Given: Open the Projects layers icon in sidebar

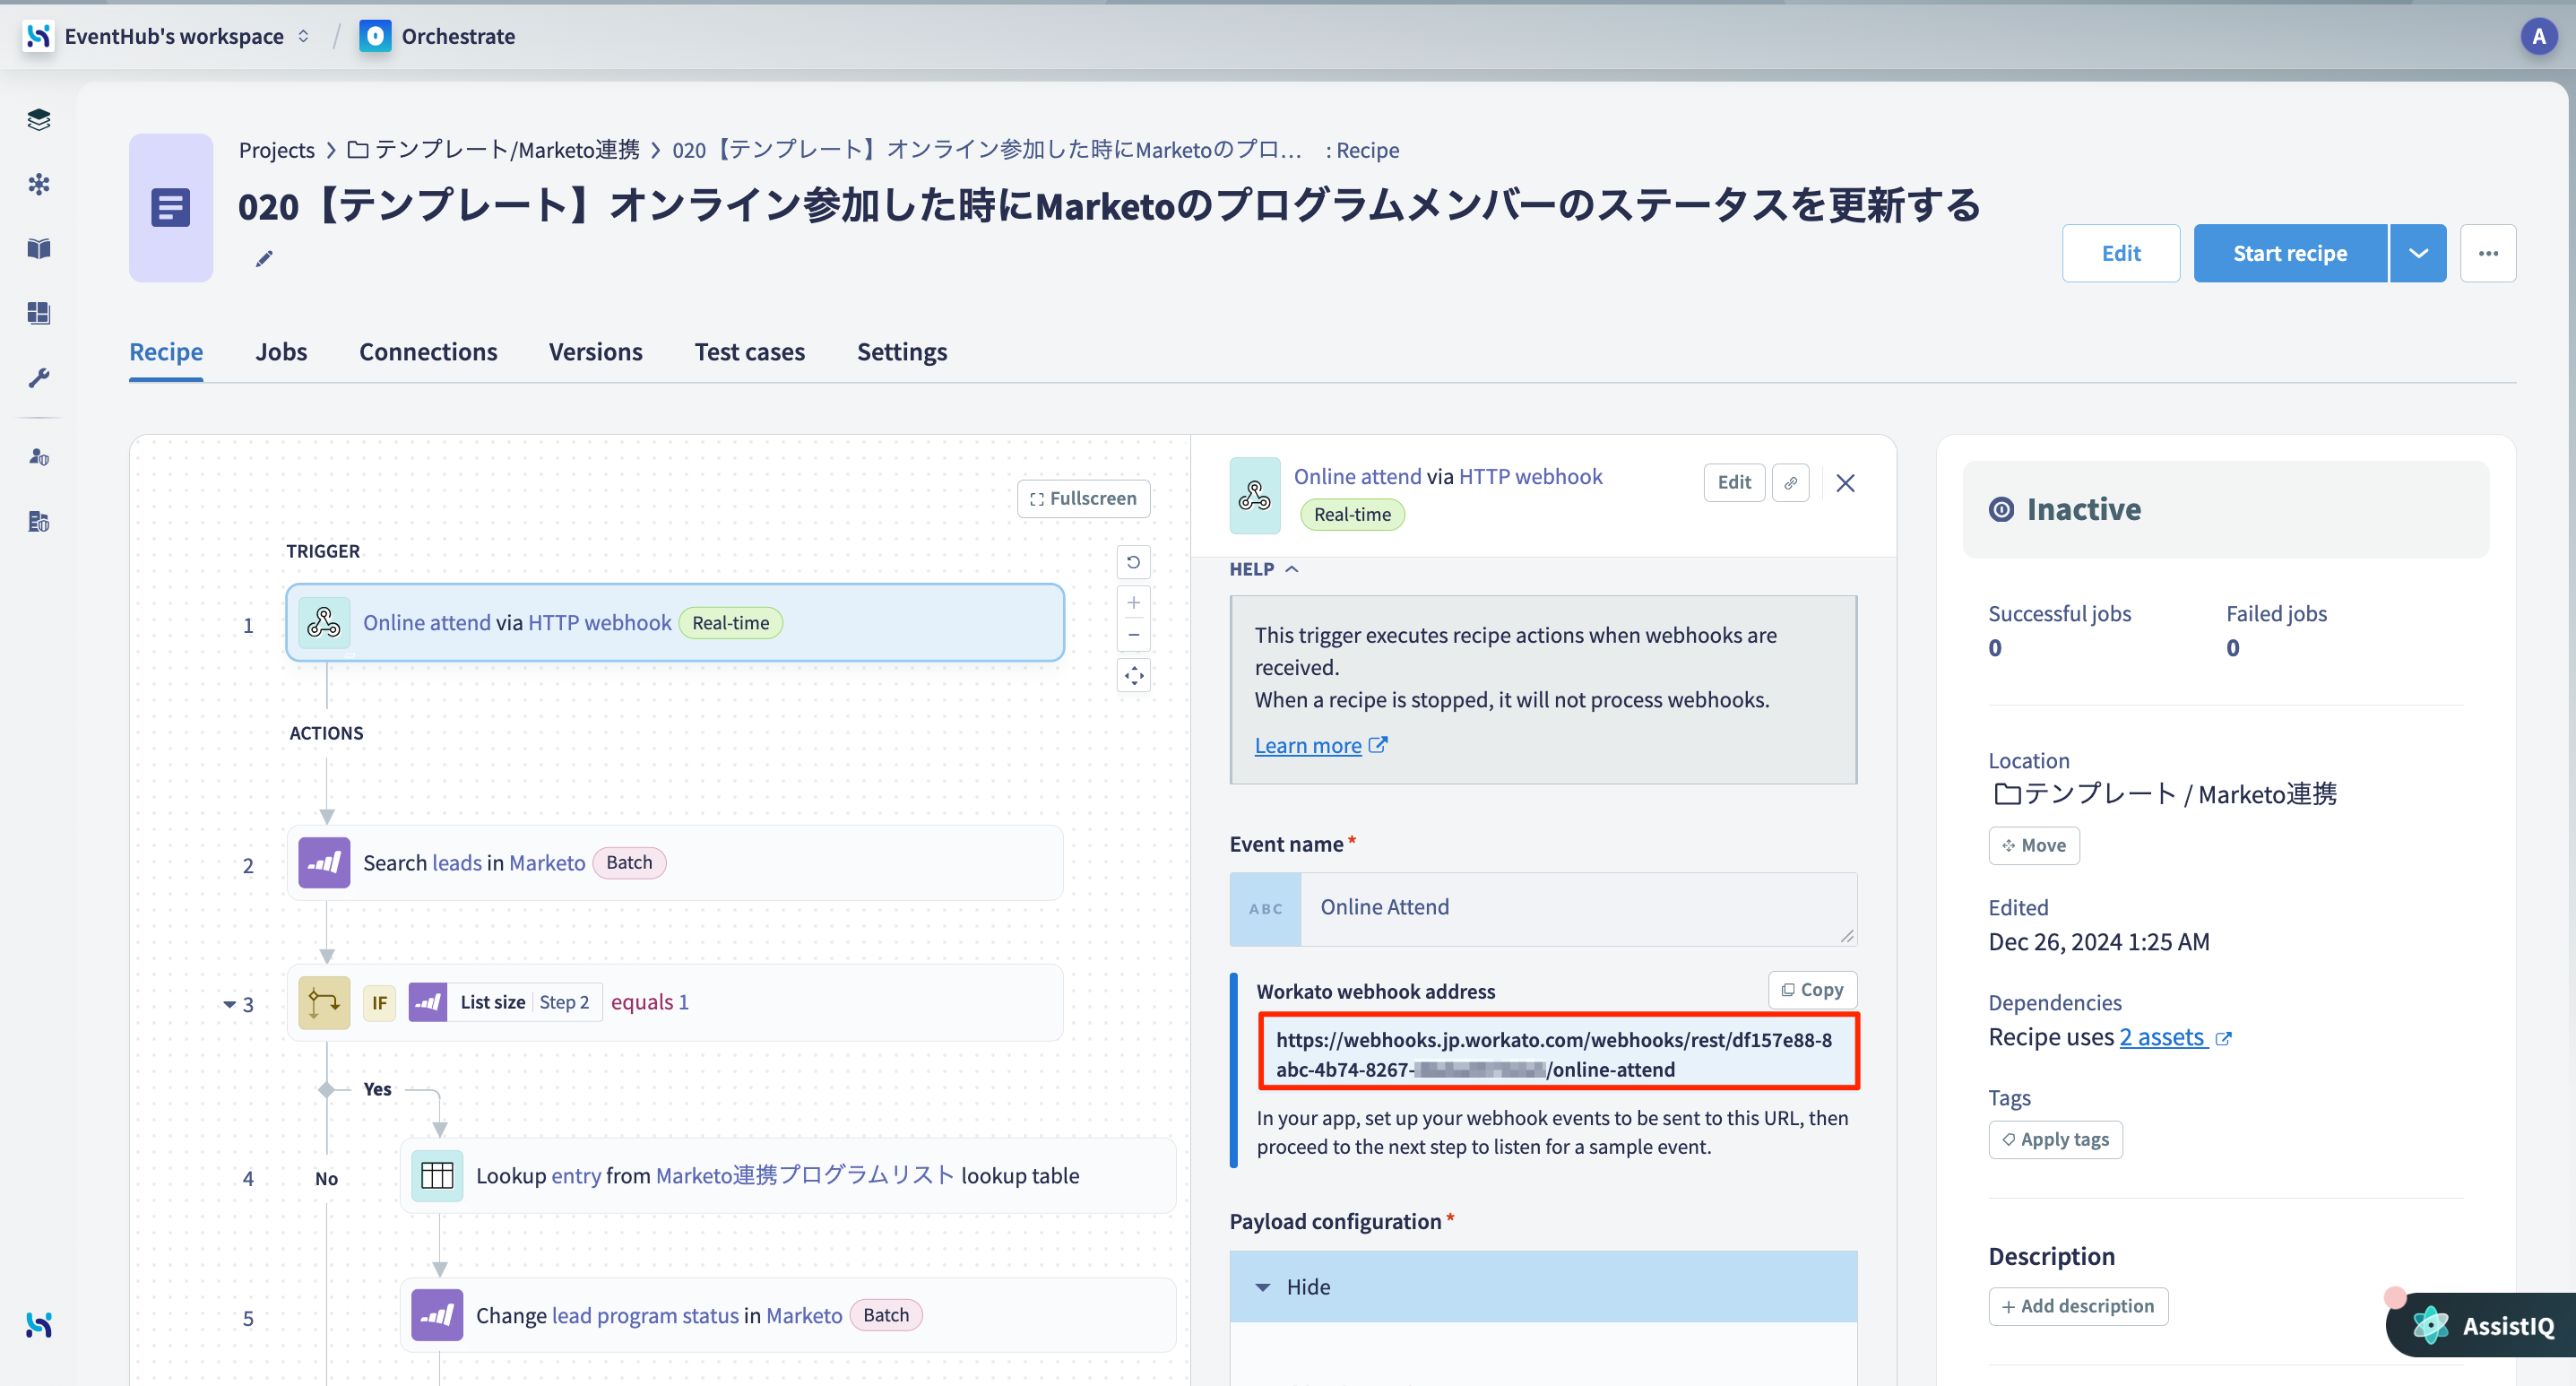Looking at the screenshot, I should click(39, 120).
